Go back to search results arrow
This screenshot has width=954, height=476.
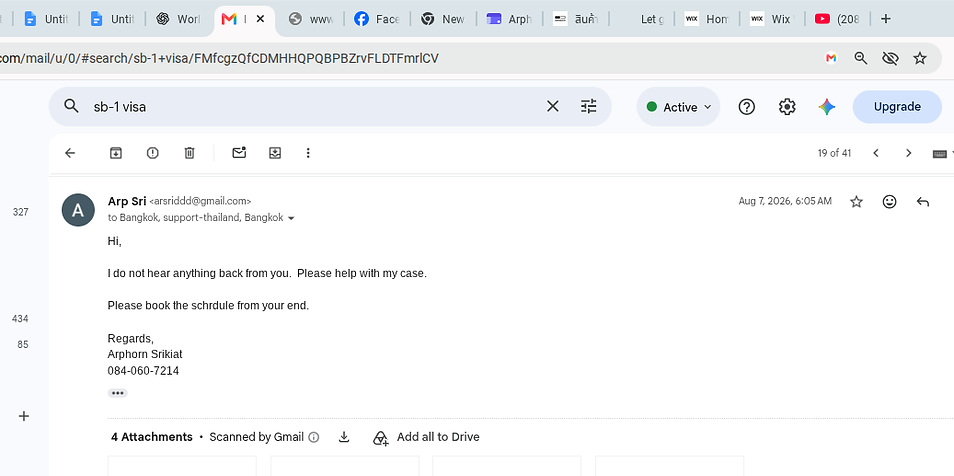70,153
